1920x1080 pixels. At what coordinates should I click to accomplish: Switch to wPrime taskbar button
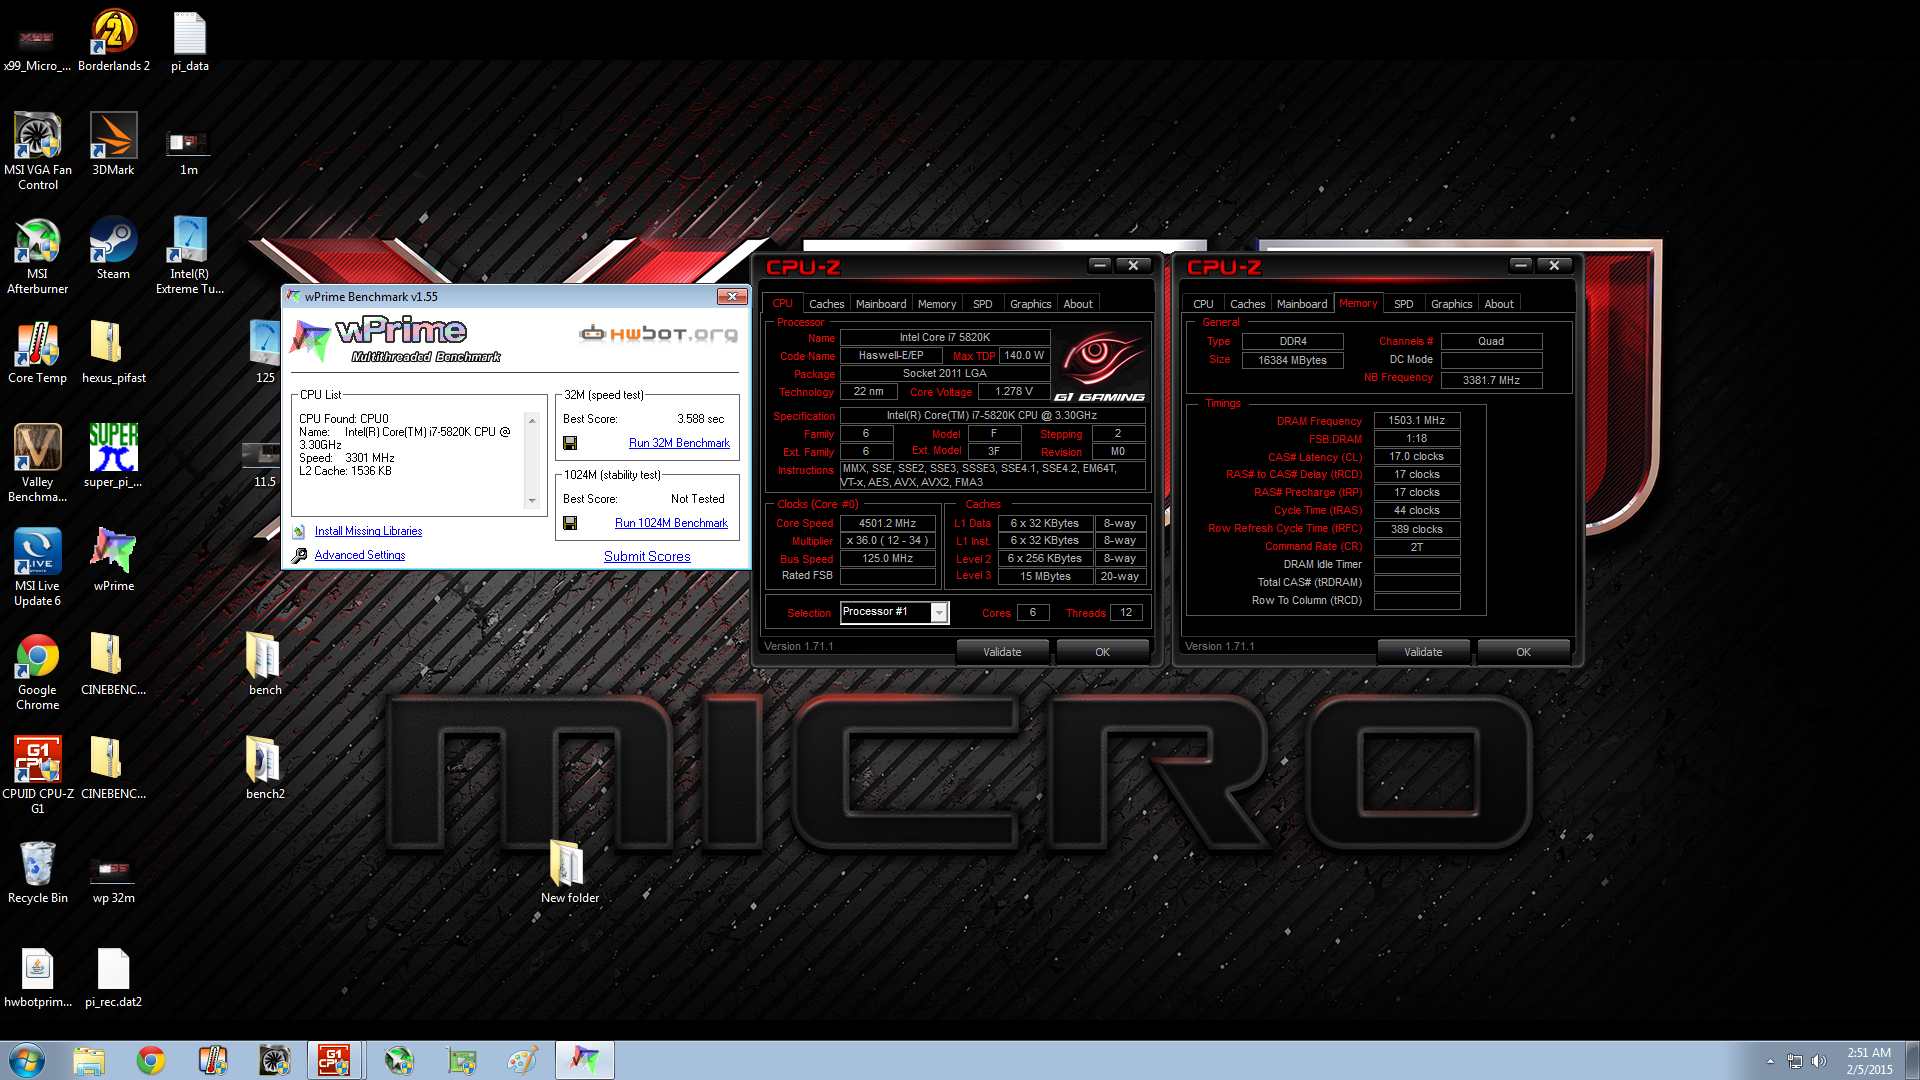[585, 1060]
